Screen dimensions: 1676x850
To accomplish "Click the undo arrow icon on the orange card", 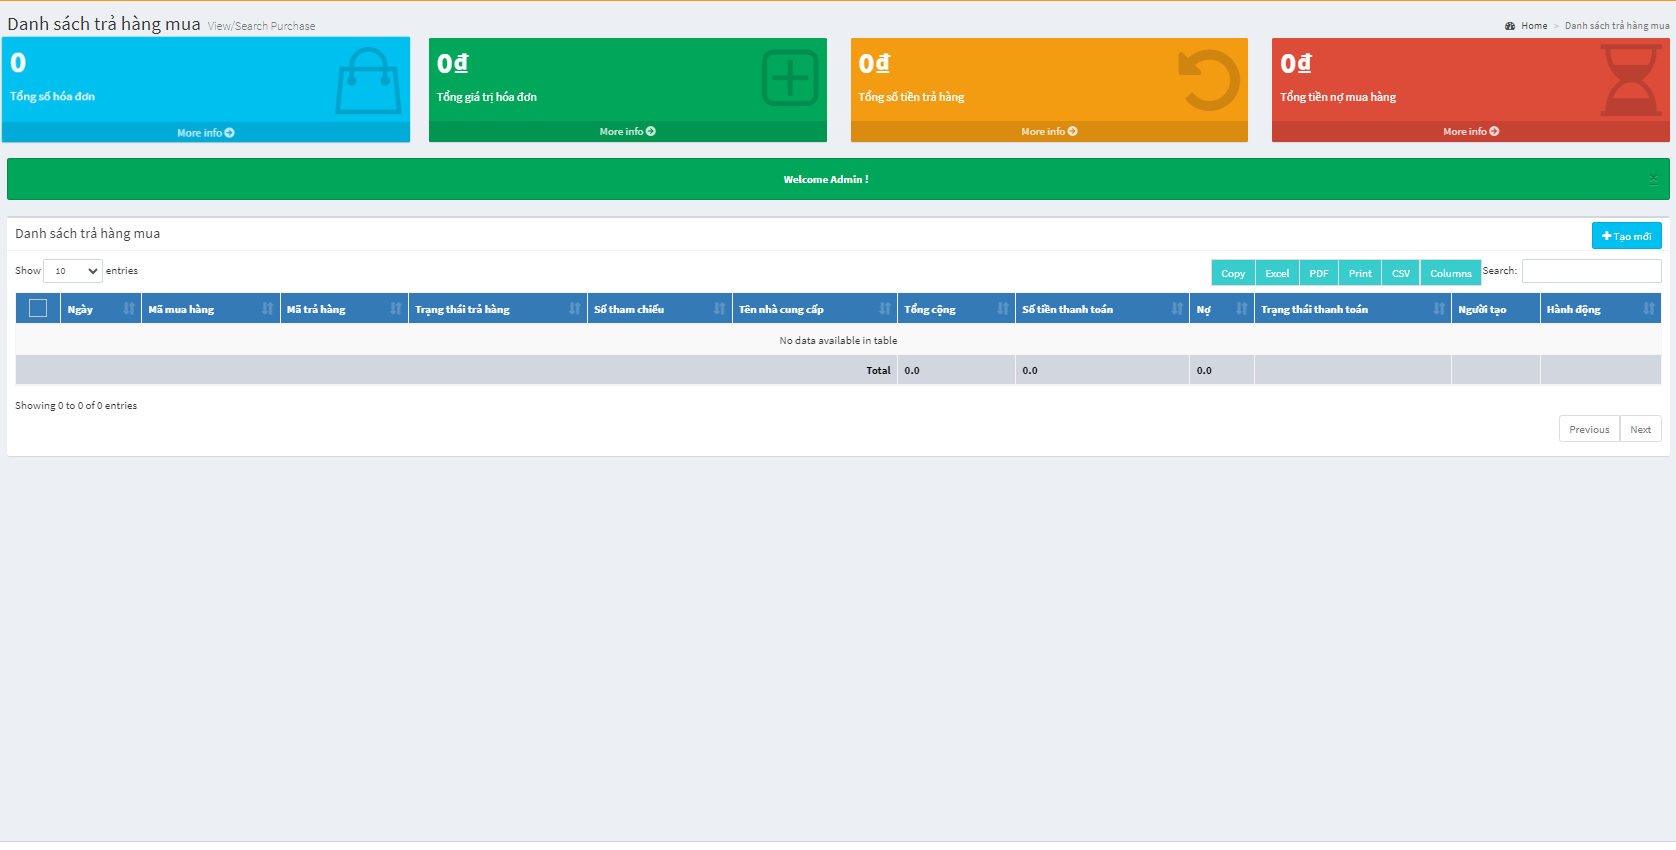I will click(1209, 80).
